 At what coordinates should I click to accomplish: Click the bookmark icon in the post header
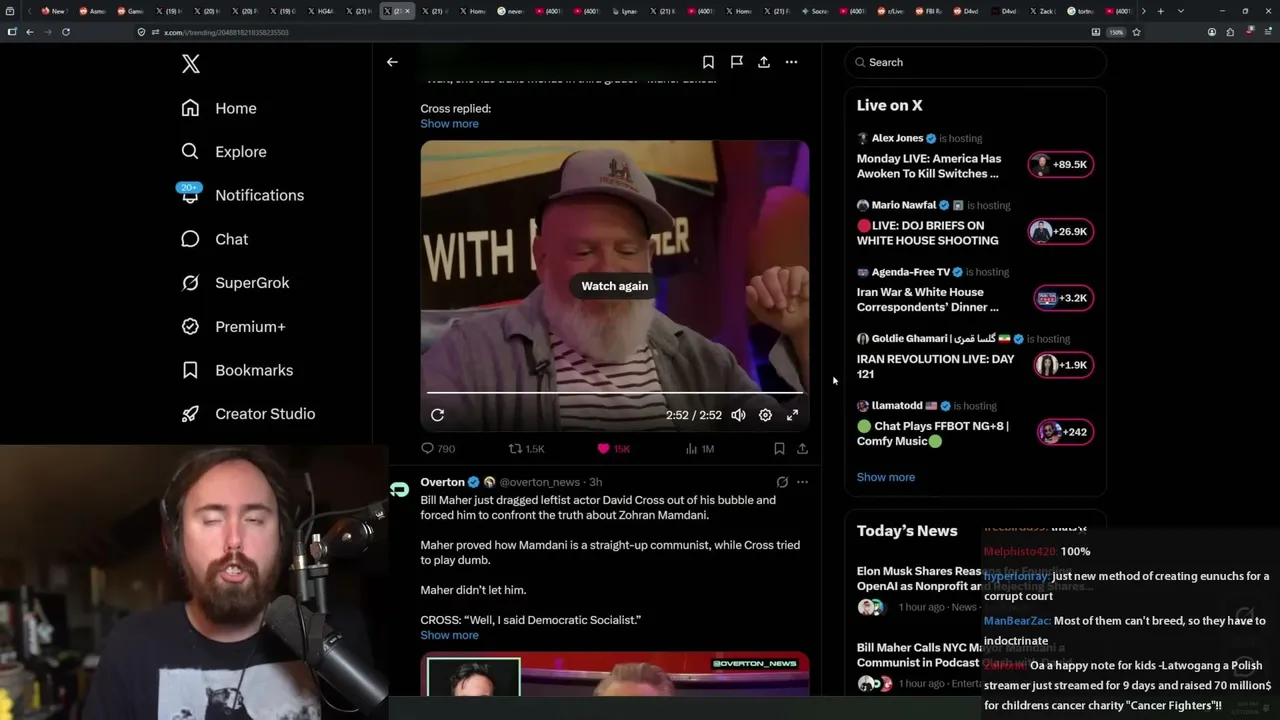click(x=708, y=62)
